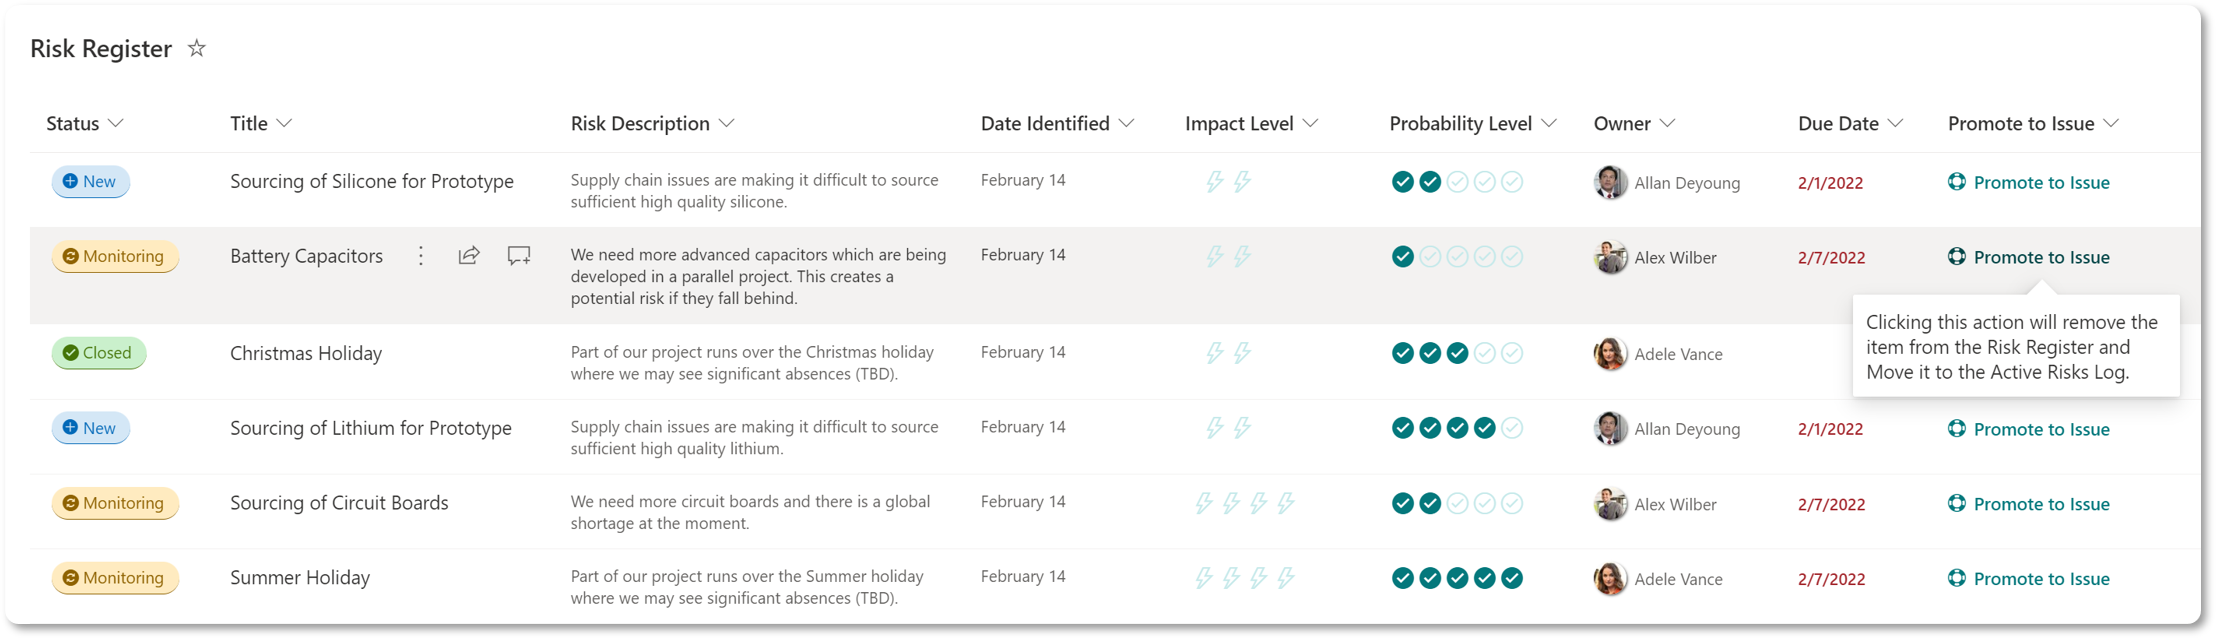The width and height of the screenshot is (2216, 639).
Task: Click the Monitoring status pill for Battery Capacitors
Action: click(115, 256)
